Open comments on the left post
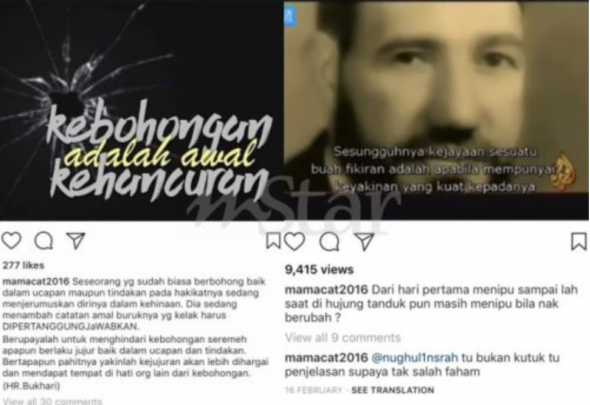Screen dimensions: 590x405 click(x=44, y=241)
